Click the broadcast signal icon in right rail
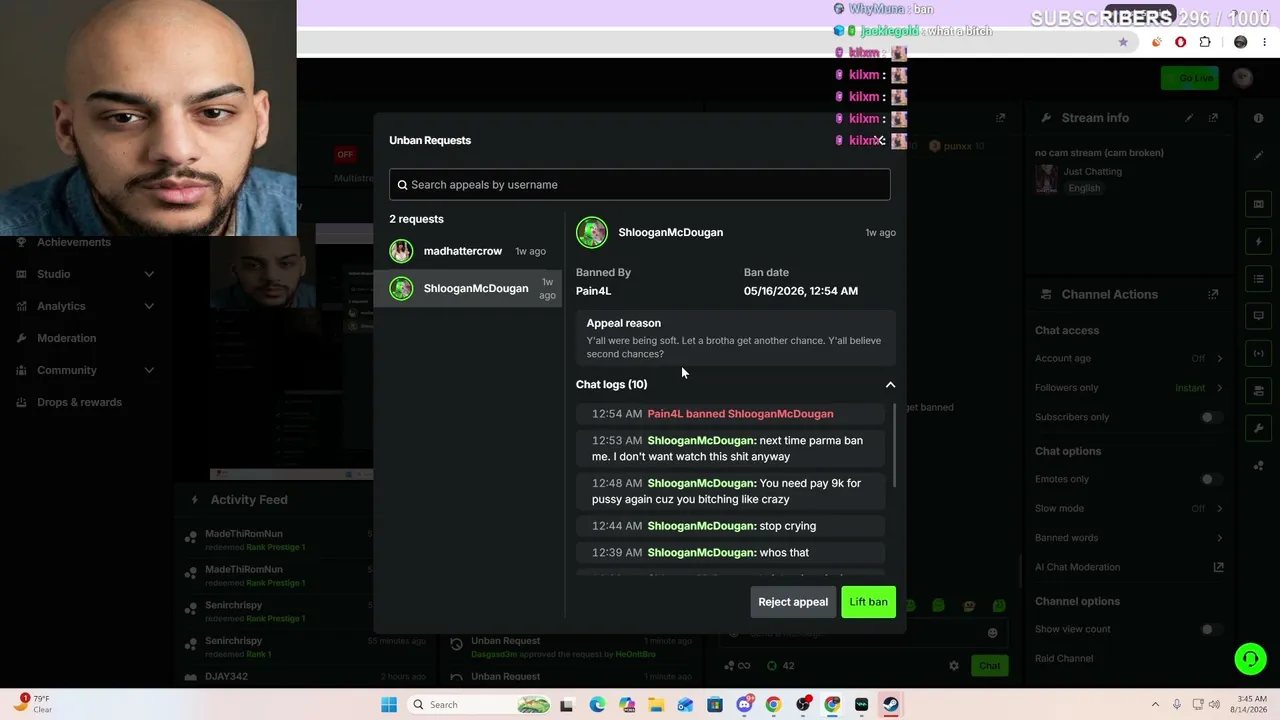This screenshot has width=1280, height=720. point(1258,353)
